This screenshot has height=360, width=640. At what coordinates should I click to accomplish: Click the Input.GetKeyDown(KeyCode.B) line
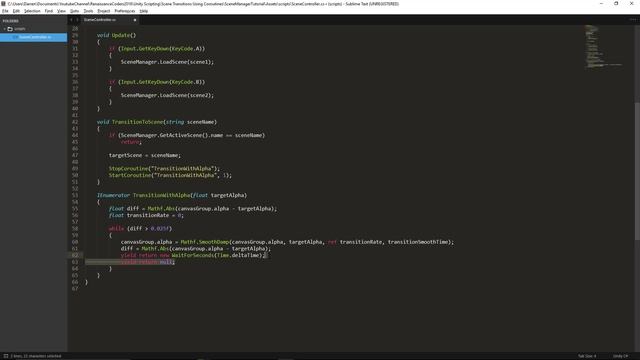(x=157, y=82)
